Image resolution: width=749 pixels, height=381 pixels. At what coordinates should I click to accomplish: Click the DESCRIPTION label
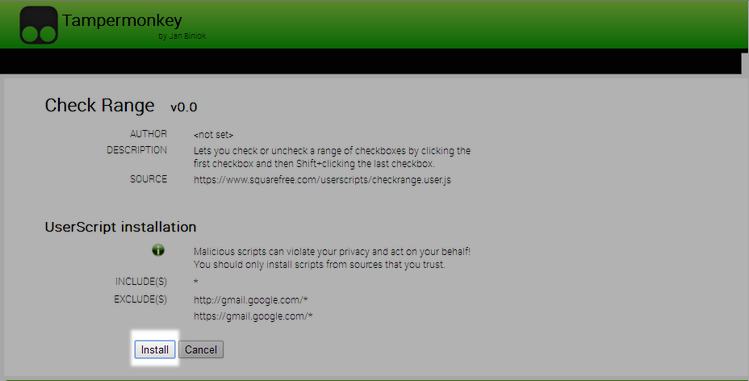137,150
